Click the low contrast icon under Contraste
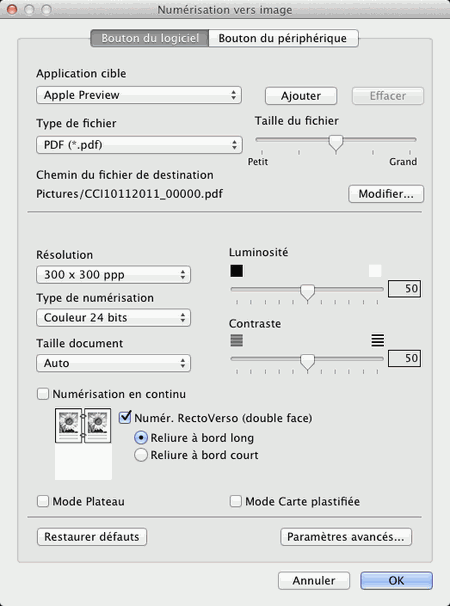Viewport: 450px width, 606px height. pyautogui.click(x=237, y=340)
